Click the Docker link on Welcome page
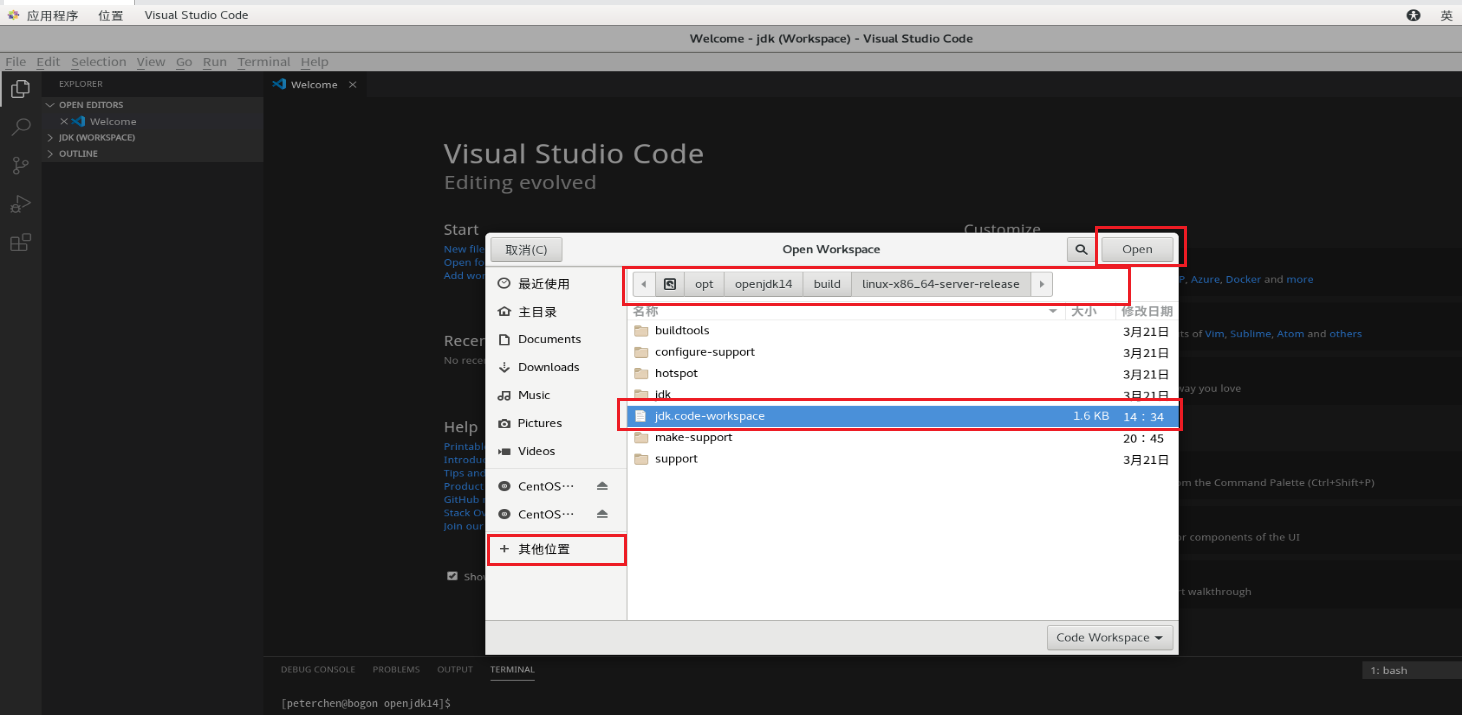 click(1243, 280)
